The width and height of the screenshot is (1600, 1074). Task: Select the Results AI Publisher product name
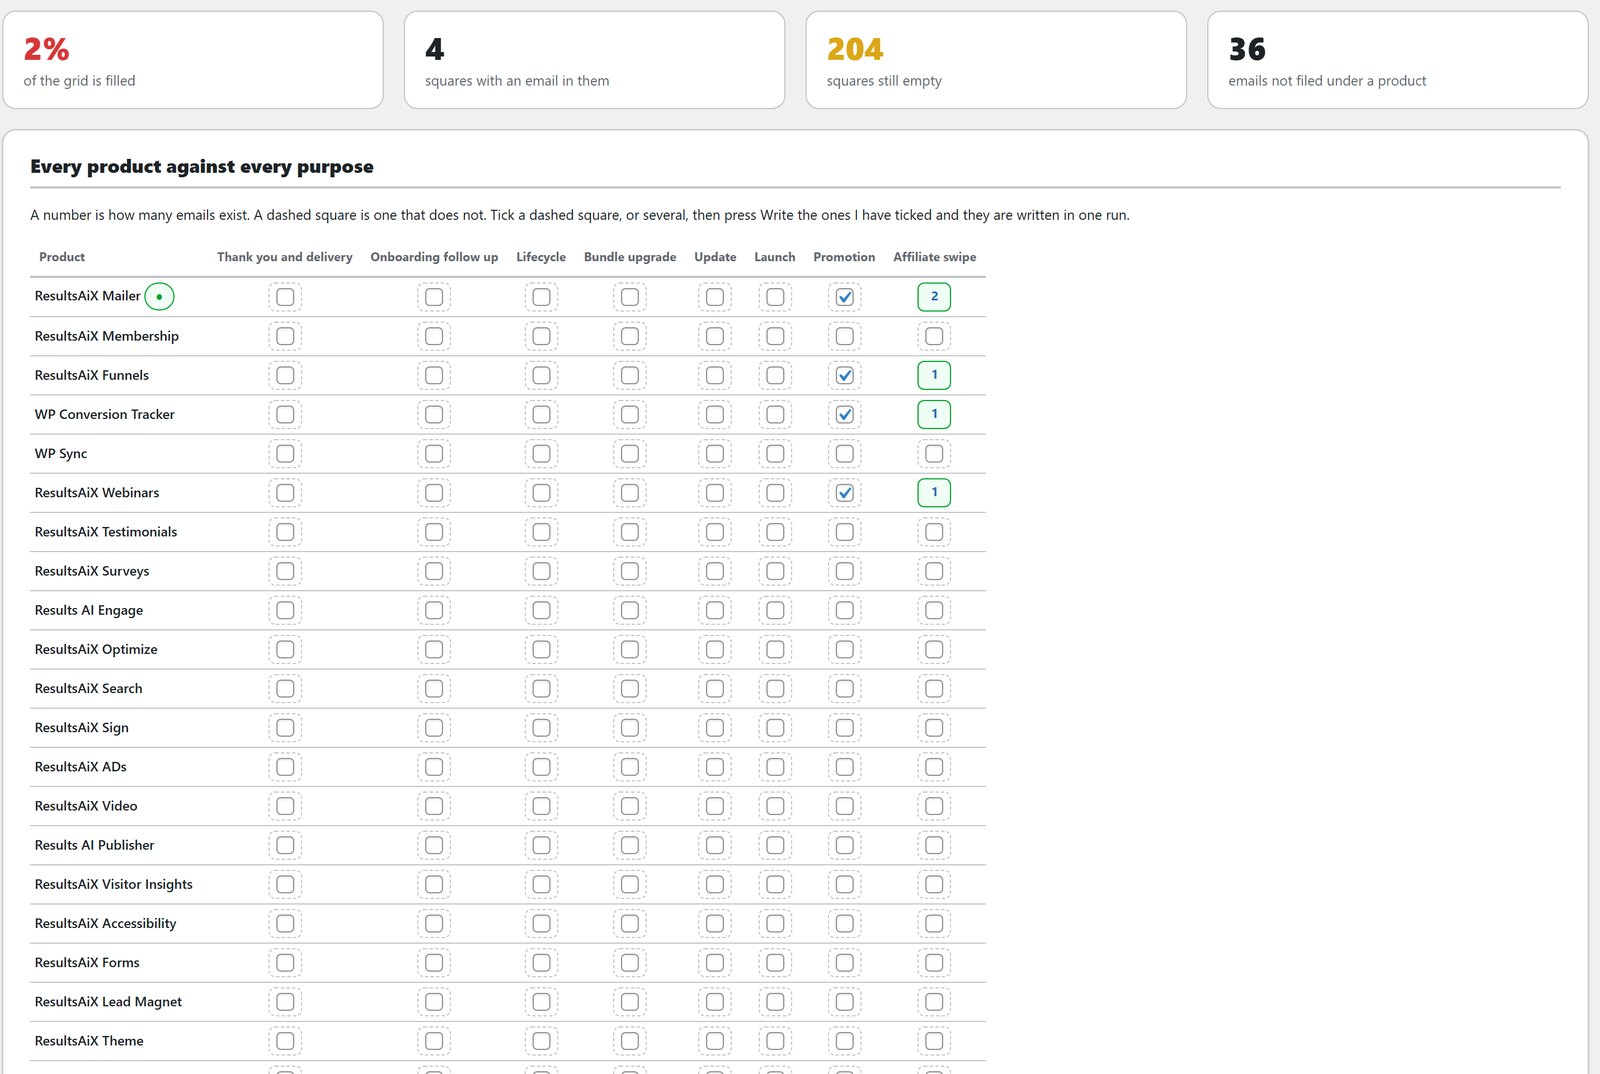pos(95,845)
